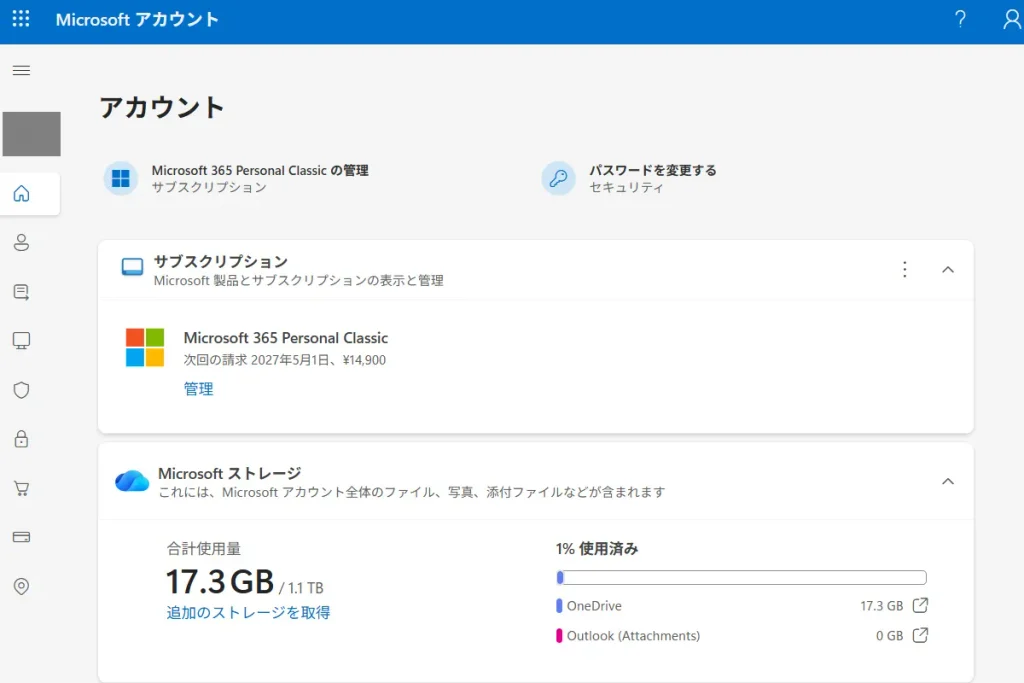
Task: Open the account profile icon in header
Action: pyautogui.click(x=1012, y=19)
